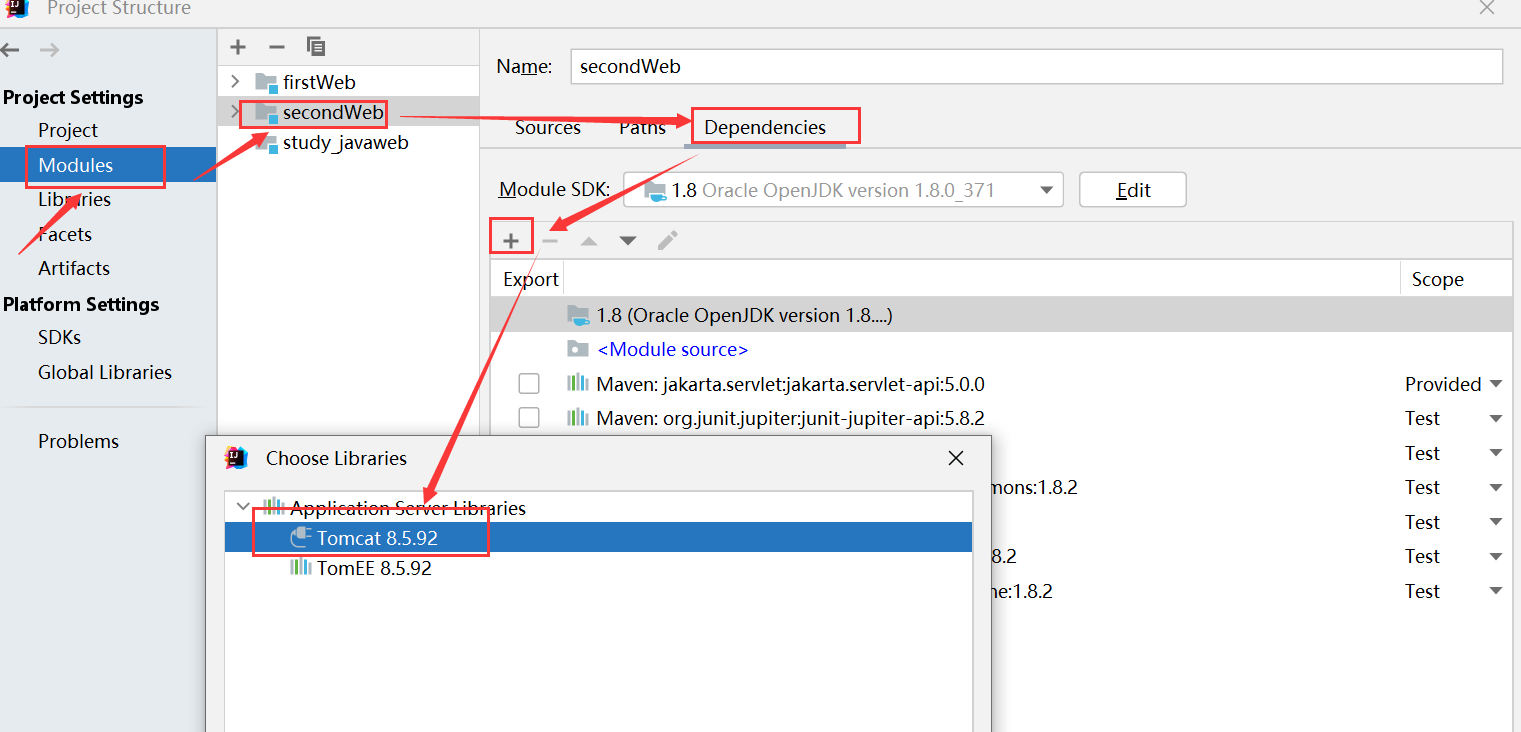This screenshot has height=732, width=1521.
Task: Copy the selected module icon
Action: point(316,46)
